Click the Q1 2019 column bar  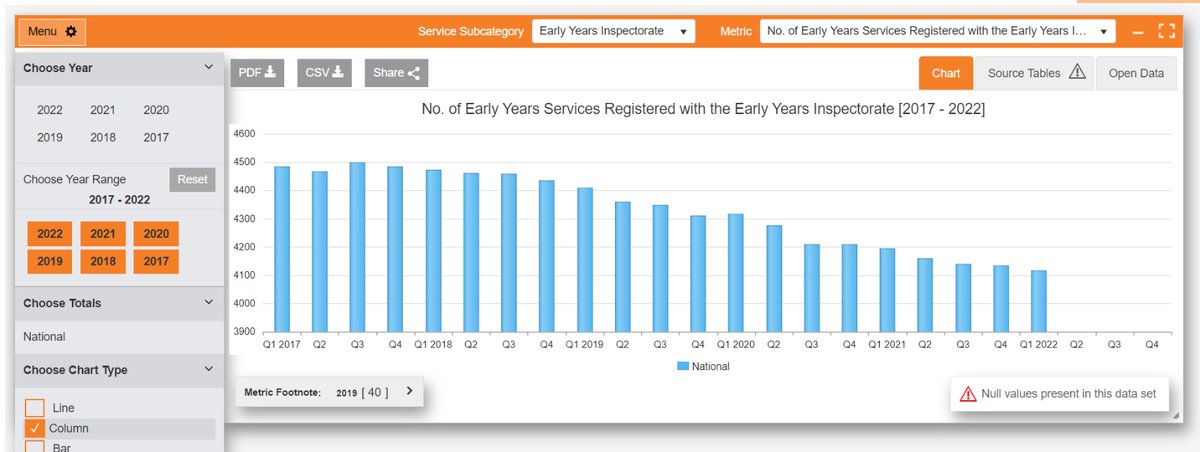point(584,260)
